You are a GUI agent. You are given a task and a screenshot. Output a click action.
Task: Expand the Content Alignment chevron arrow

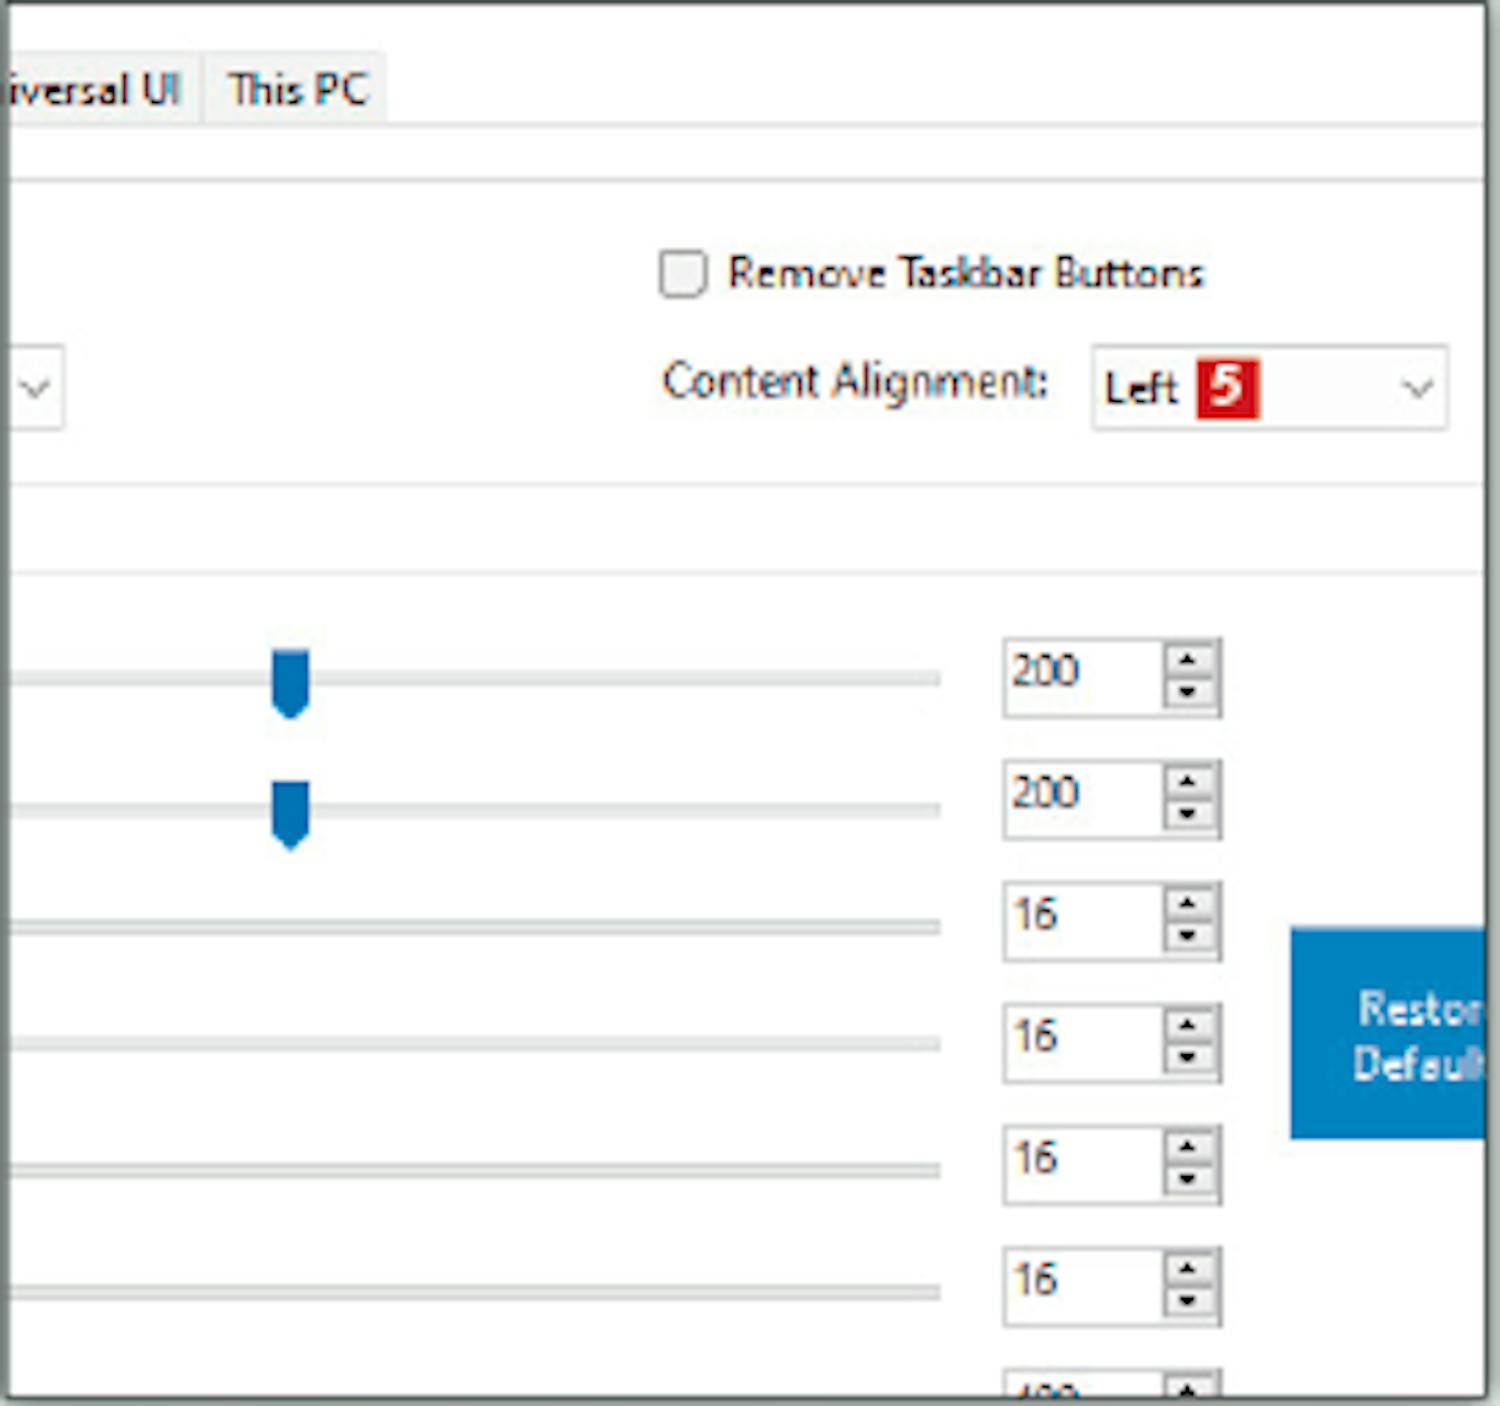click(1417, 388)
